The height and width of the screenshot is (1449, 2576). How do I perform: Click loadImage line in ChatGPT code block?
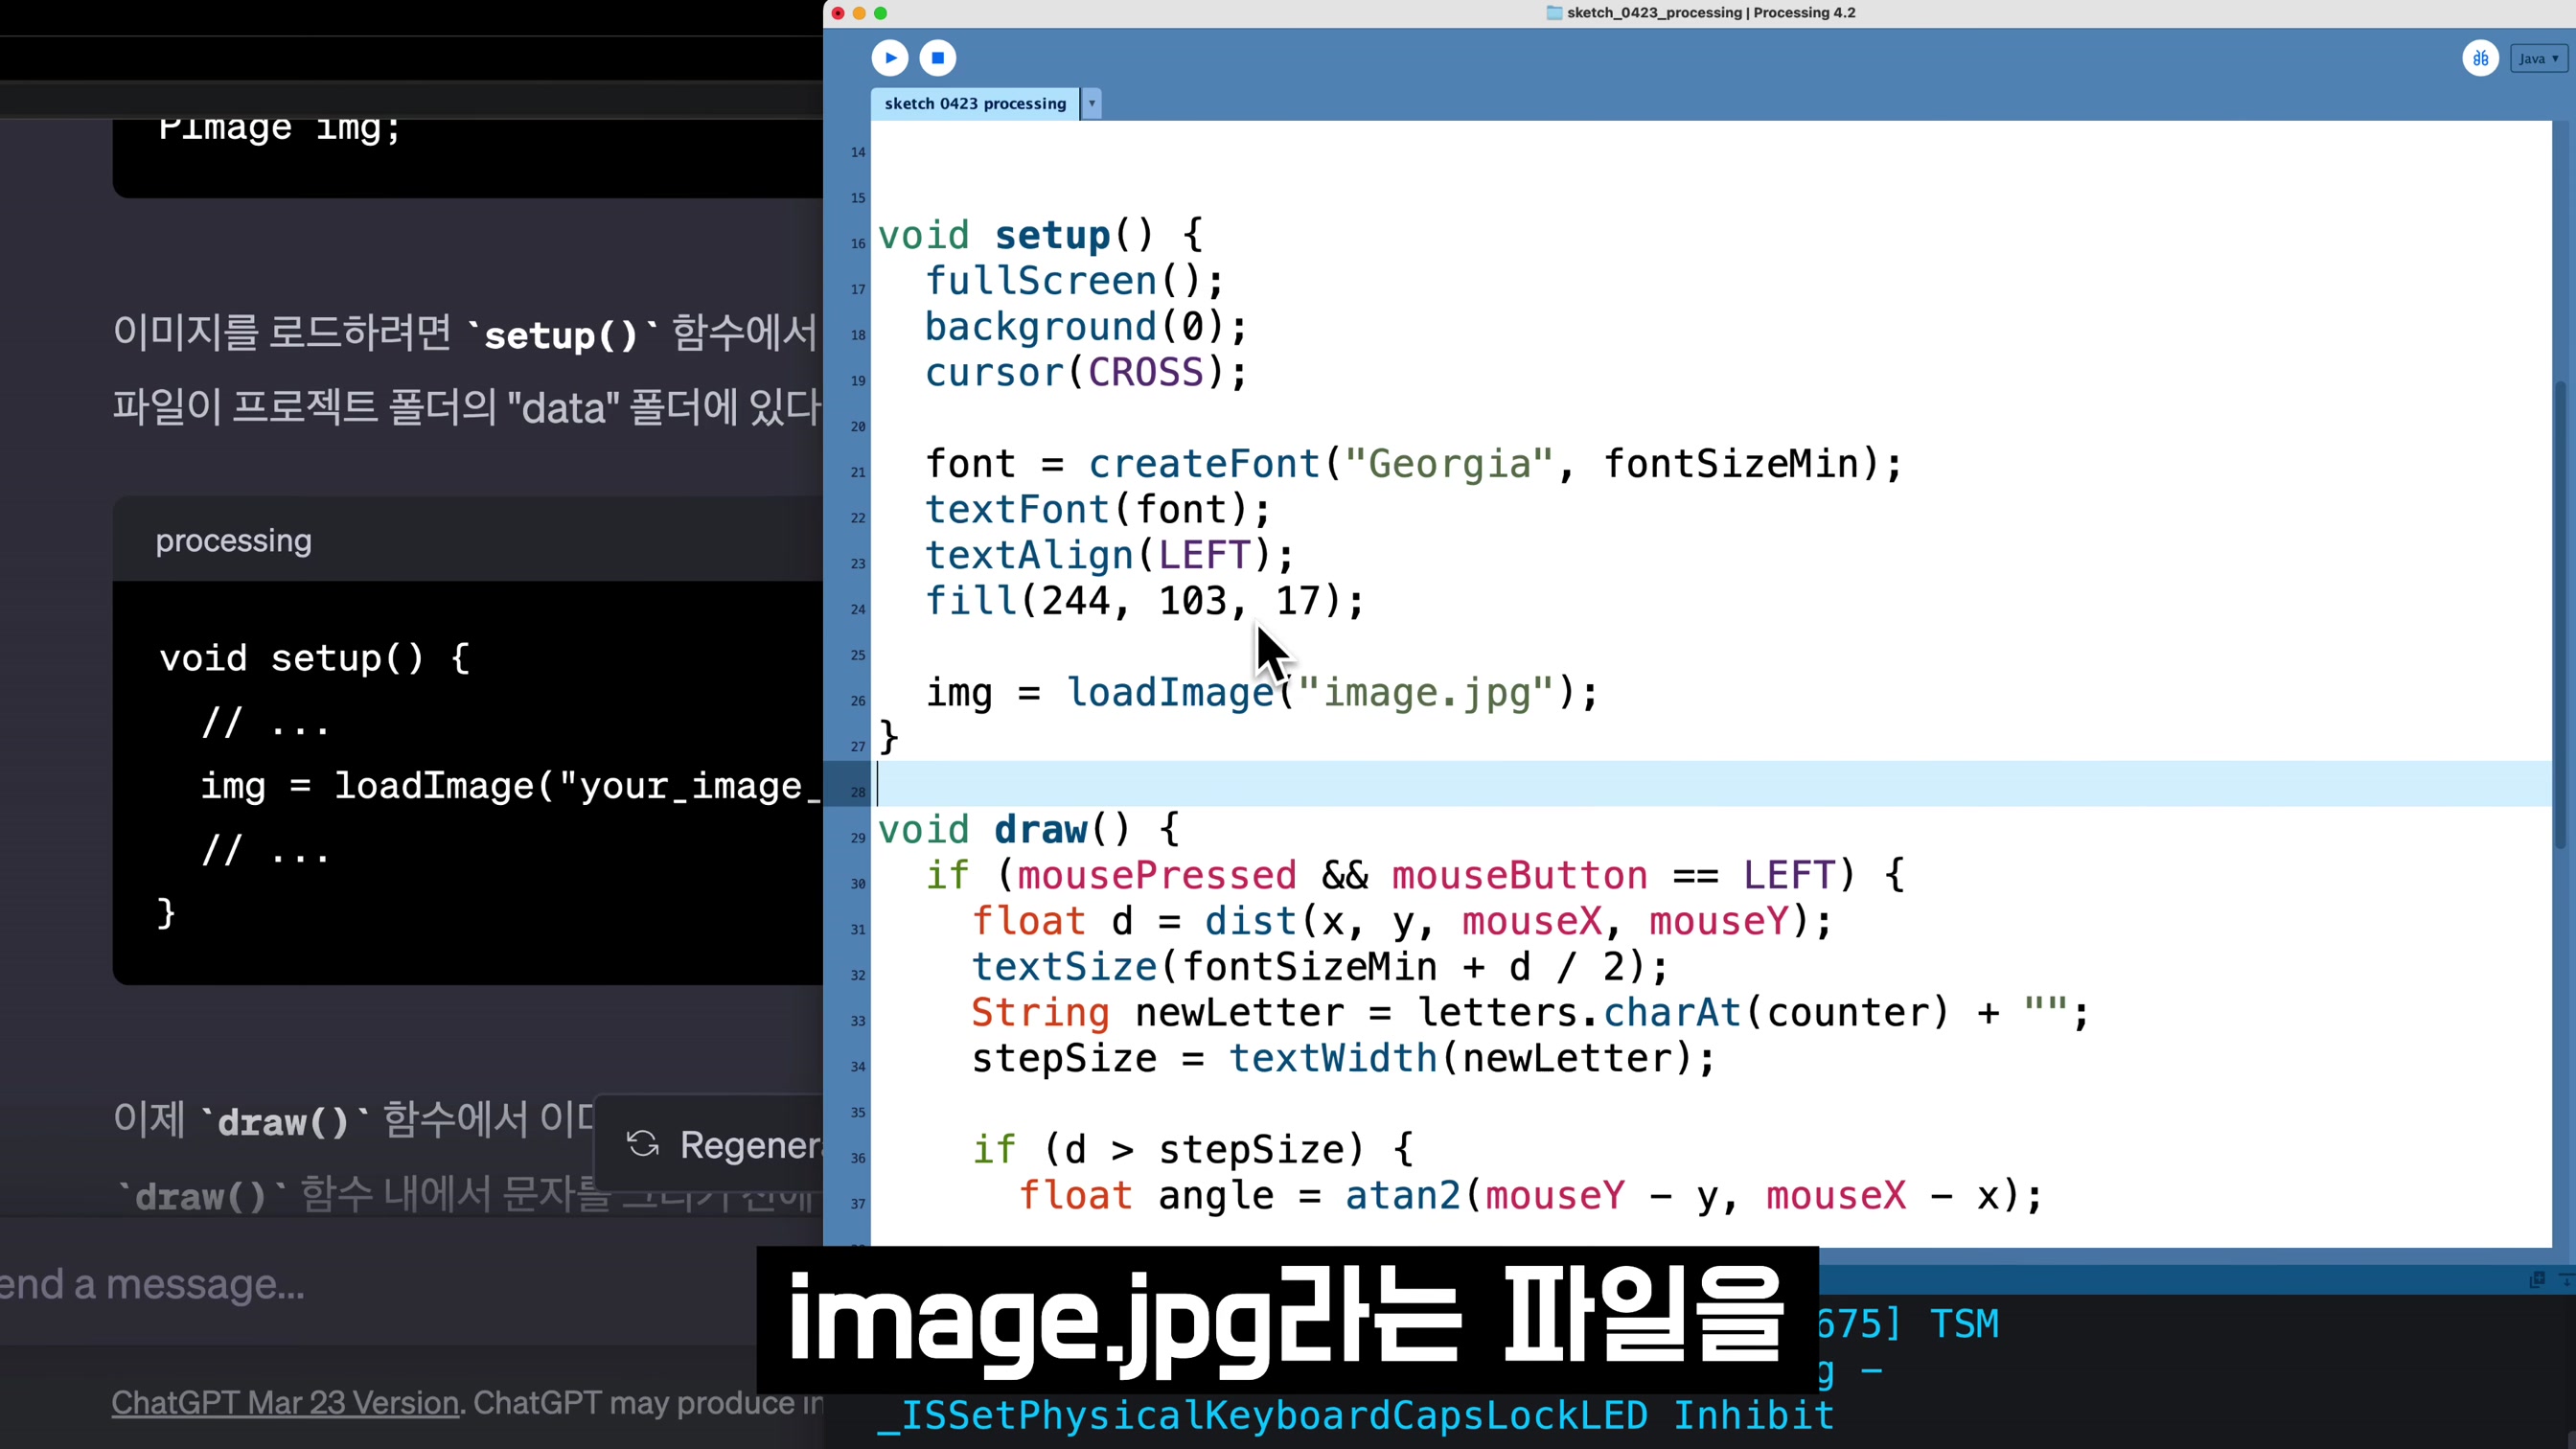510,786
